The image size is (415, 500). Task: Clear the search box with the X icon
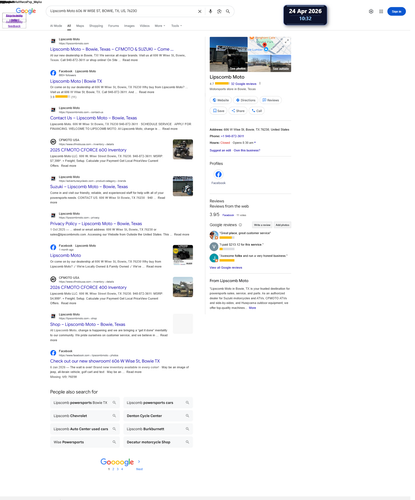[199, 11]
